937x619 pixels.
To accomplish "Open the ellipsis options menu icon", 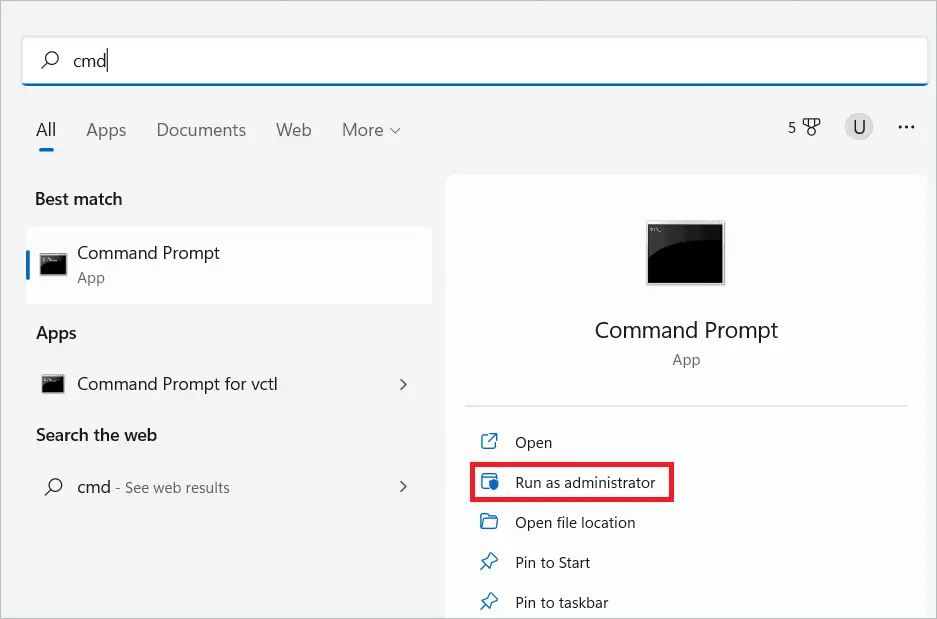I will pyautogui.click(x=905, y=127).
